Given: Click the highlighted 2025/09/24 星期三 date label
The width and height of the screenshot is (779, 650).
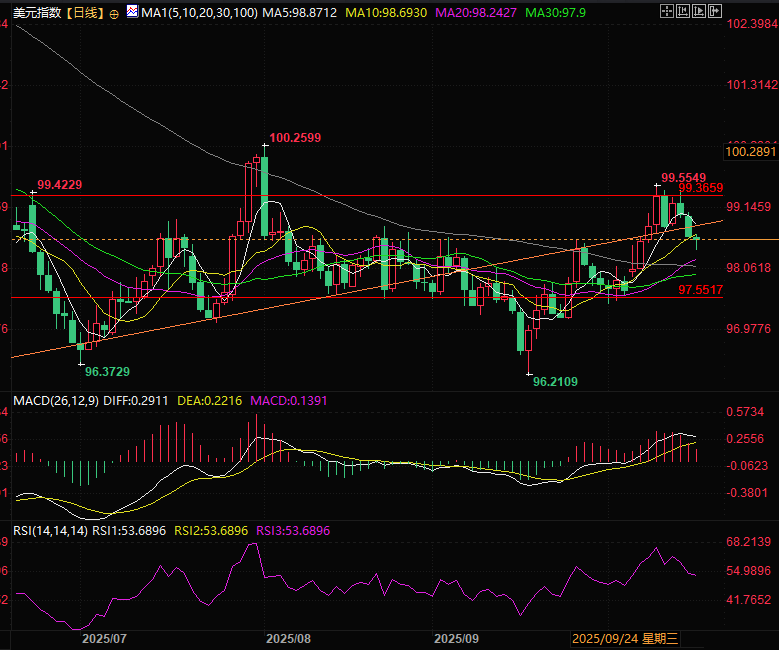Looking at the screenshot, I should (x=624, y=637).
